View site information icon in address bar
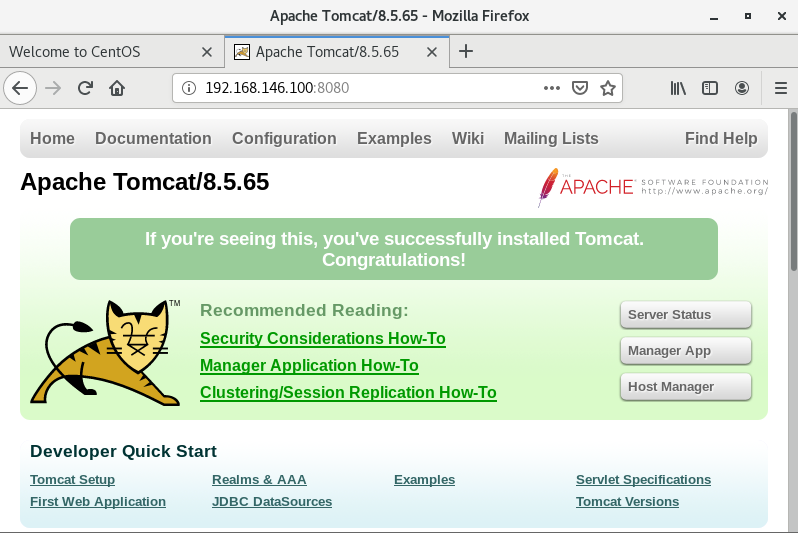 [x=189, y=88]
